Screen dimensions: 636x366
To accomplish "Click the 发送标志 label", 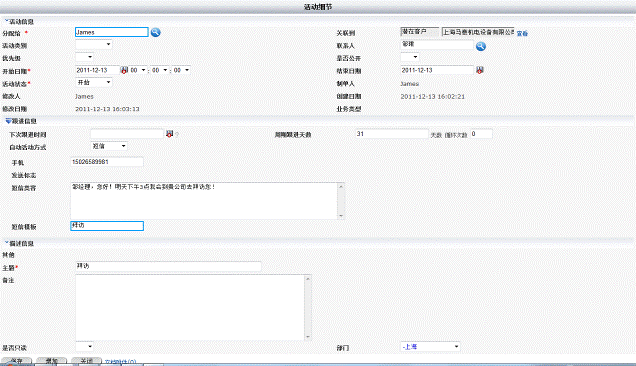I will (x=24, y=175).
